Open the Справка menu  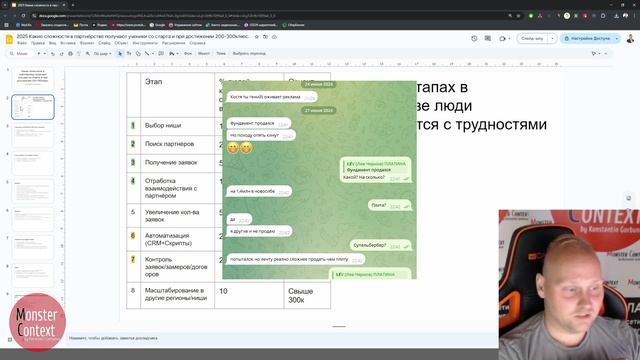tap(198, 43)
